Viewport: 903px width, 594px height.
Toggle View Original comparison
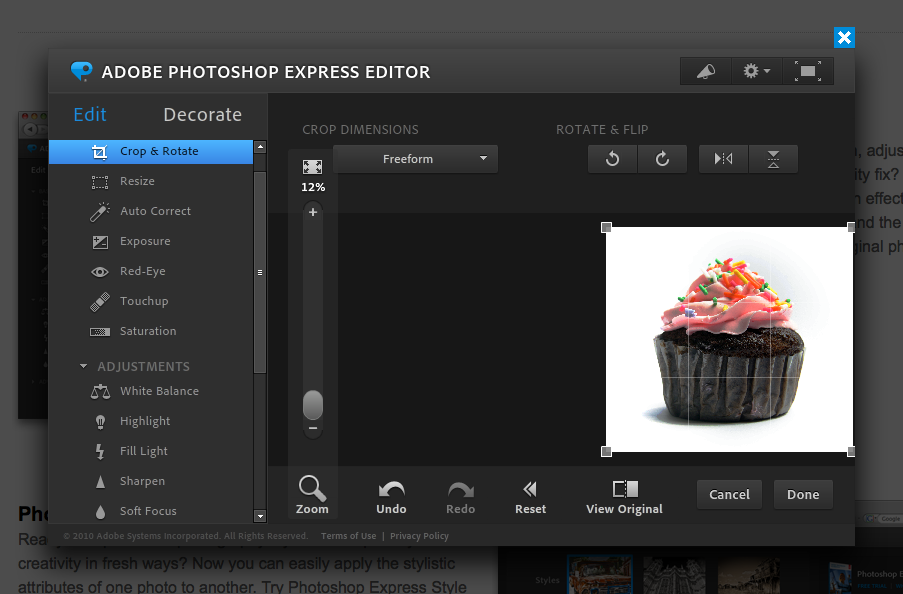click(x=624, y=497)
